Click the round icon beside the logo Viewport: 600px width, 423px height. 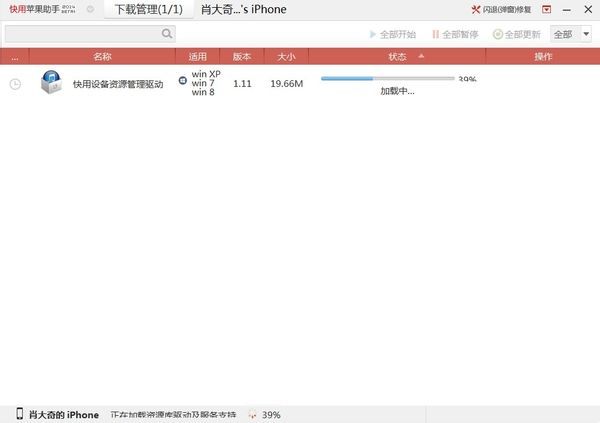coord(90,9)
